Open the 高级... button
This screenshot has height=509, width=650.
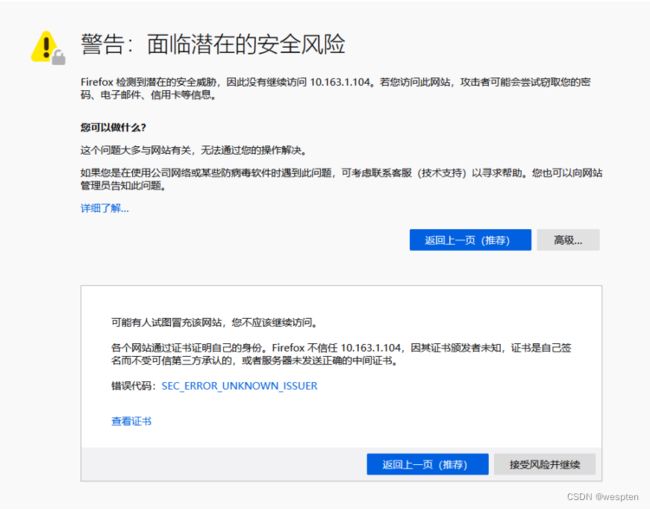568,240
